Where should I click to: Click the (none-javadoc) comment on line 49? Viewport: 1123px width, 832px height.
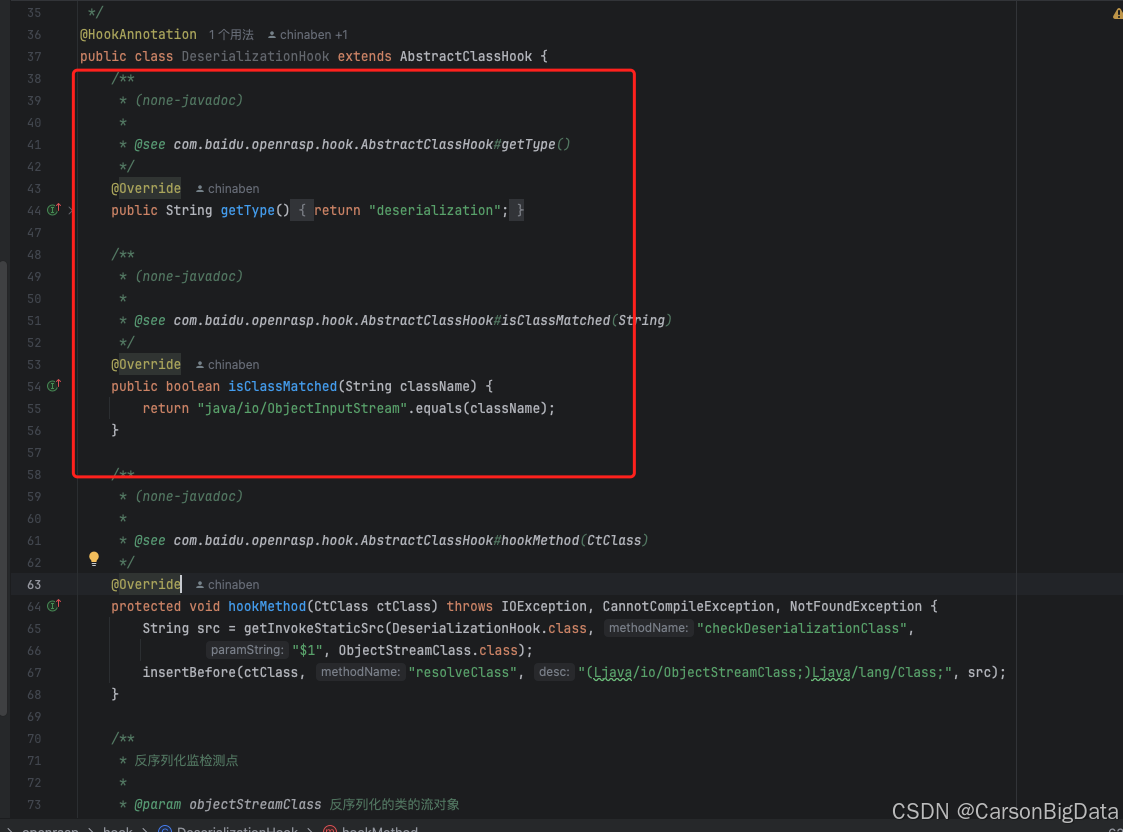tap(188, 276)
